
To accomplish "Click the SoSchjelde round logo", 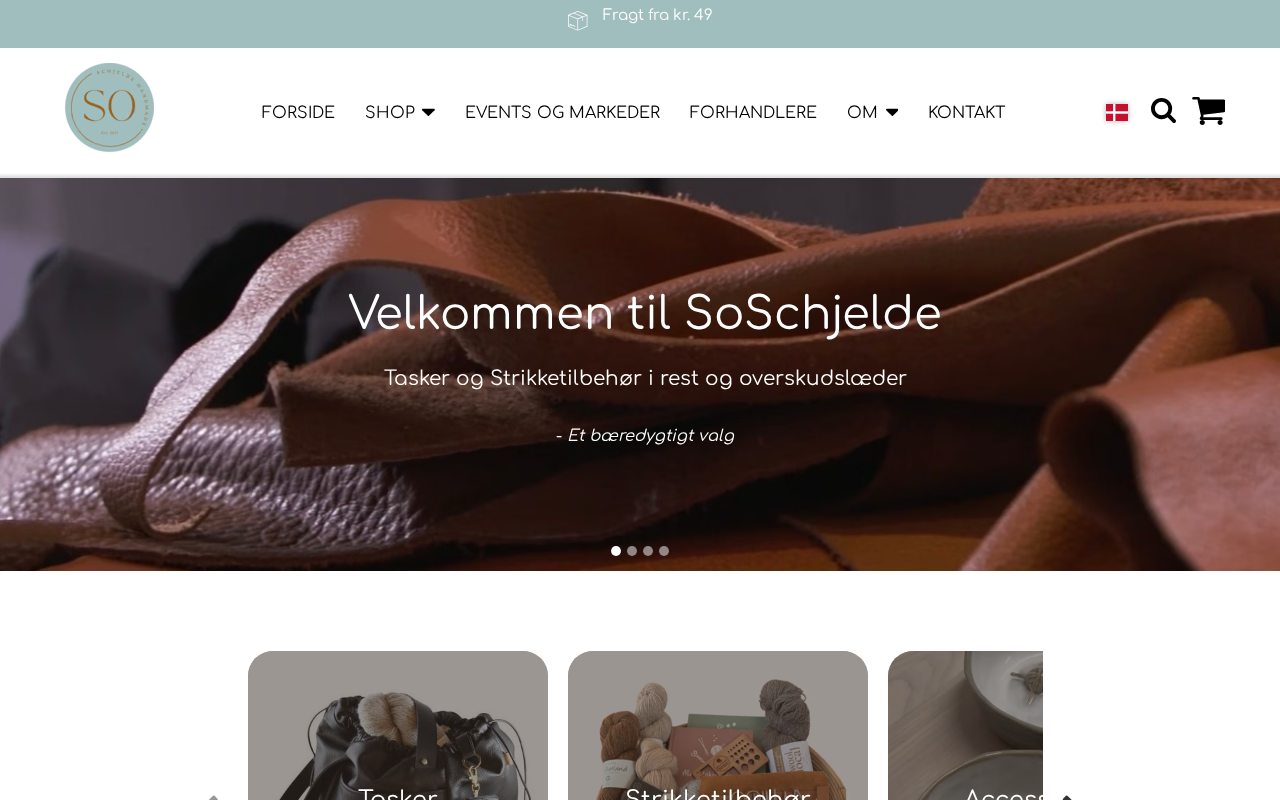I will click(x=109, y=108).
